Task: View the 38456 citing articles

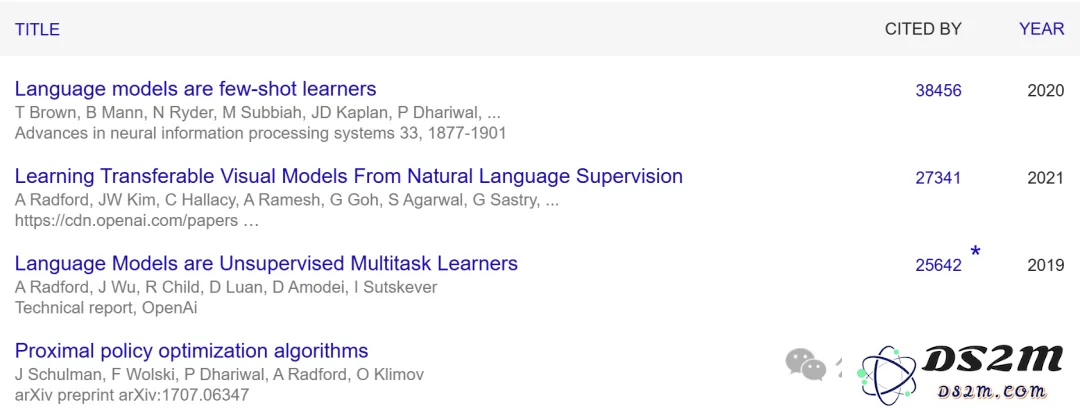Action: [x=938, y=91]
